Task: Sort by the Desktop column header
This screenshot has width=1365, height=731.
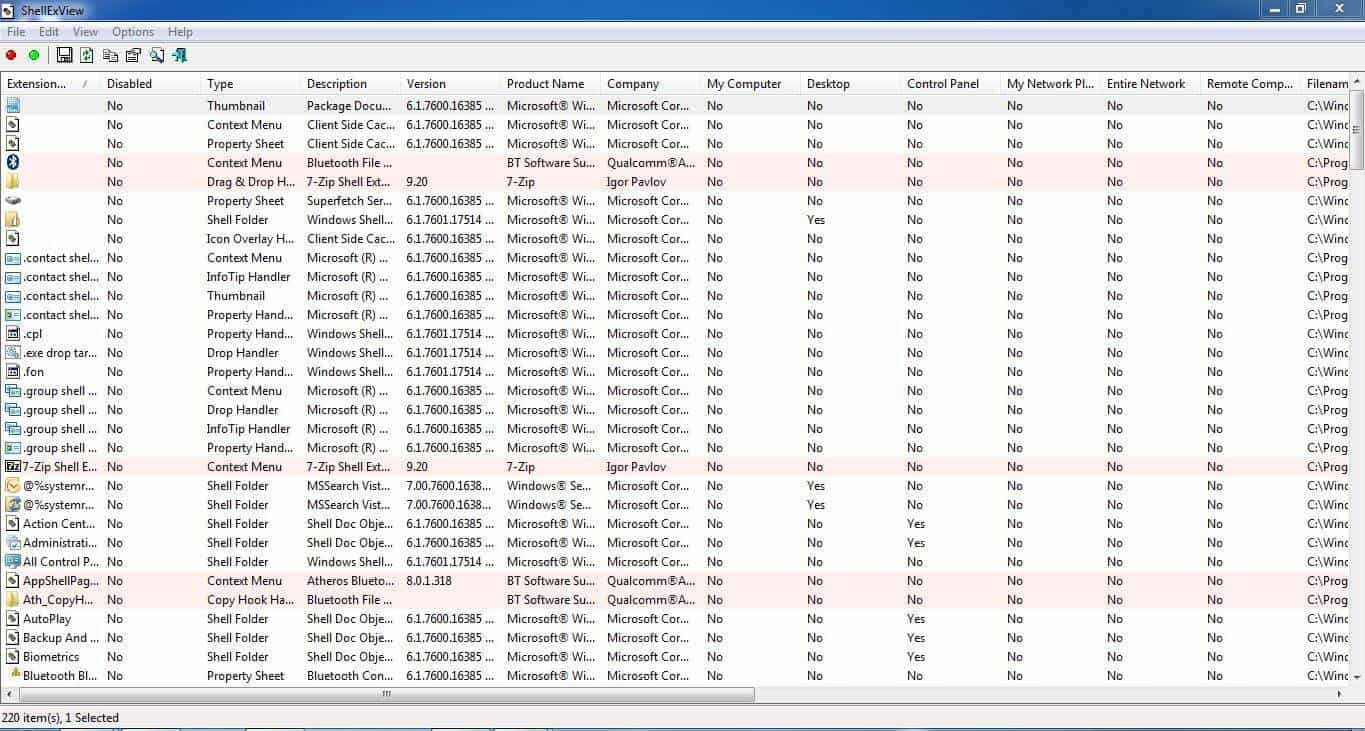Action: [850, 84]
